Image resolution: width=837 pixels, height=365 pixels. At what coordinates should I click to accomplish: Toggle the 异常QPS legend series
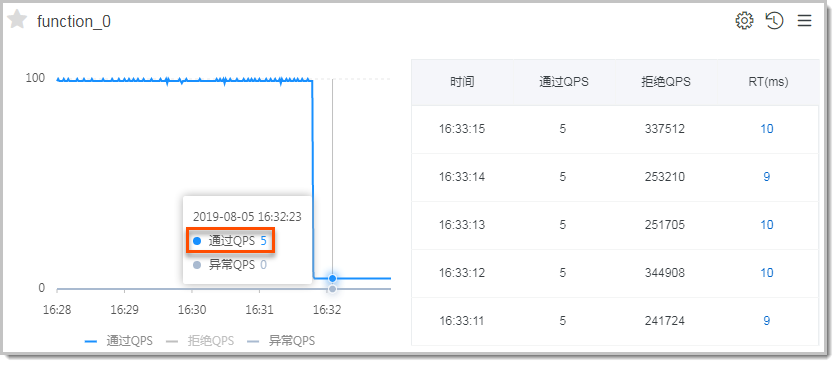point(281,340)
